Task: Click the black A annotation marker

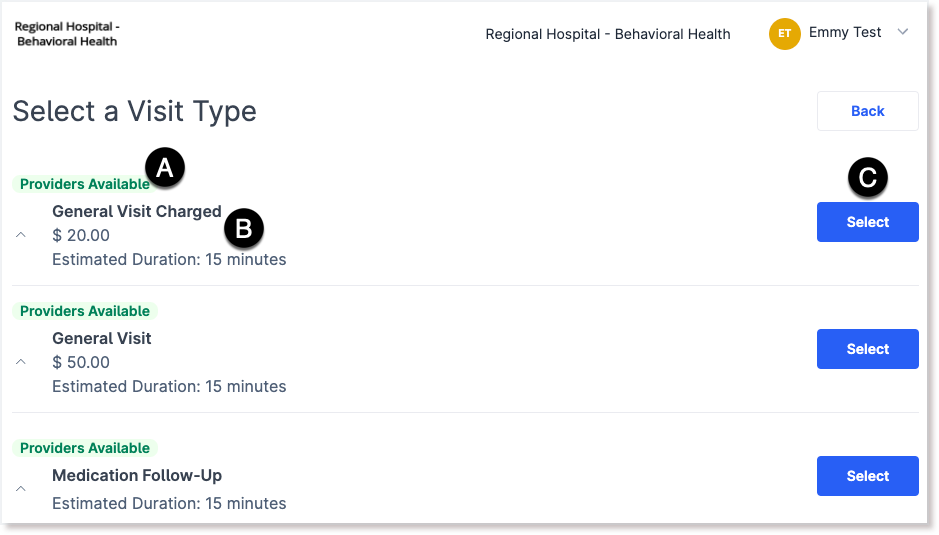Action: tap(165, 167)
